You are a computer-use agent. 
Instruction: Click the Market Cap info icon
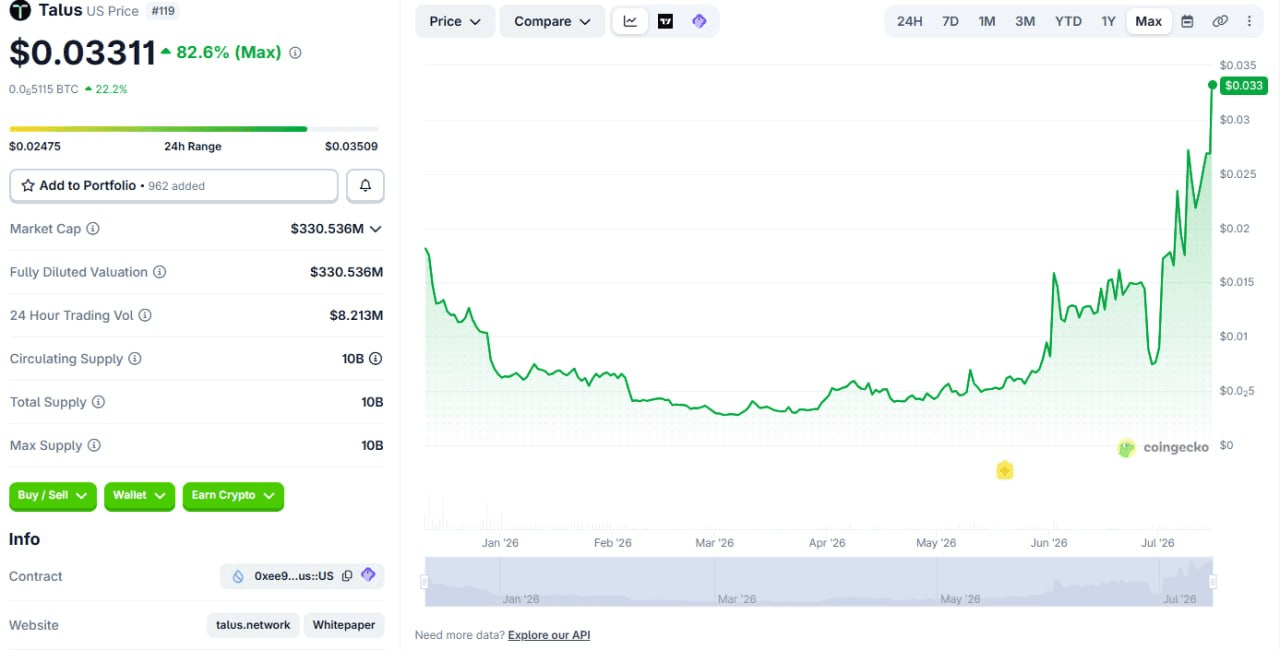(93, 229)
